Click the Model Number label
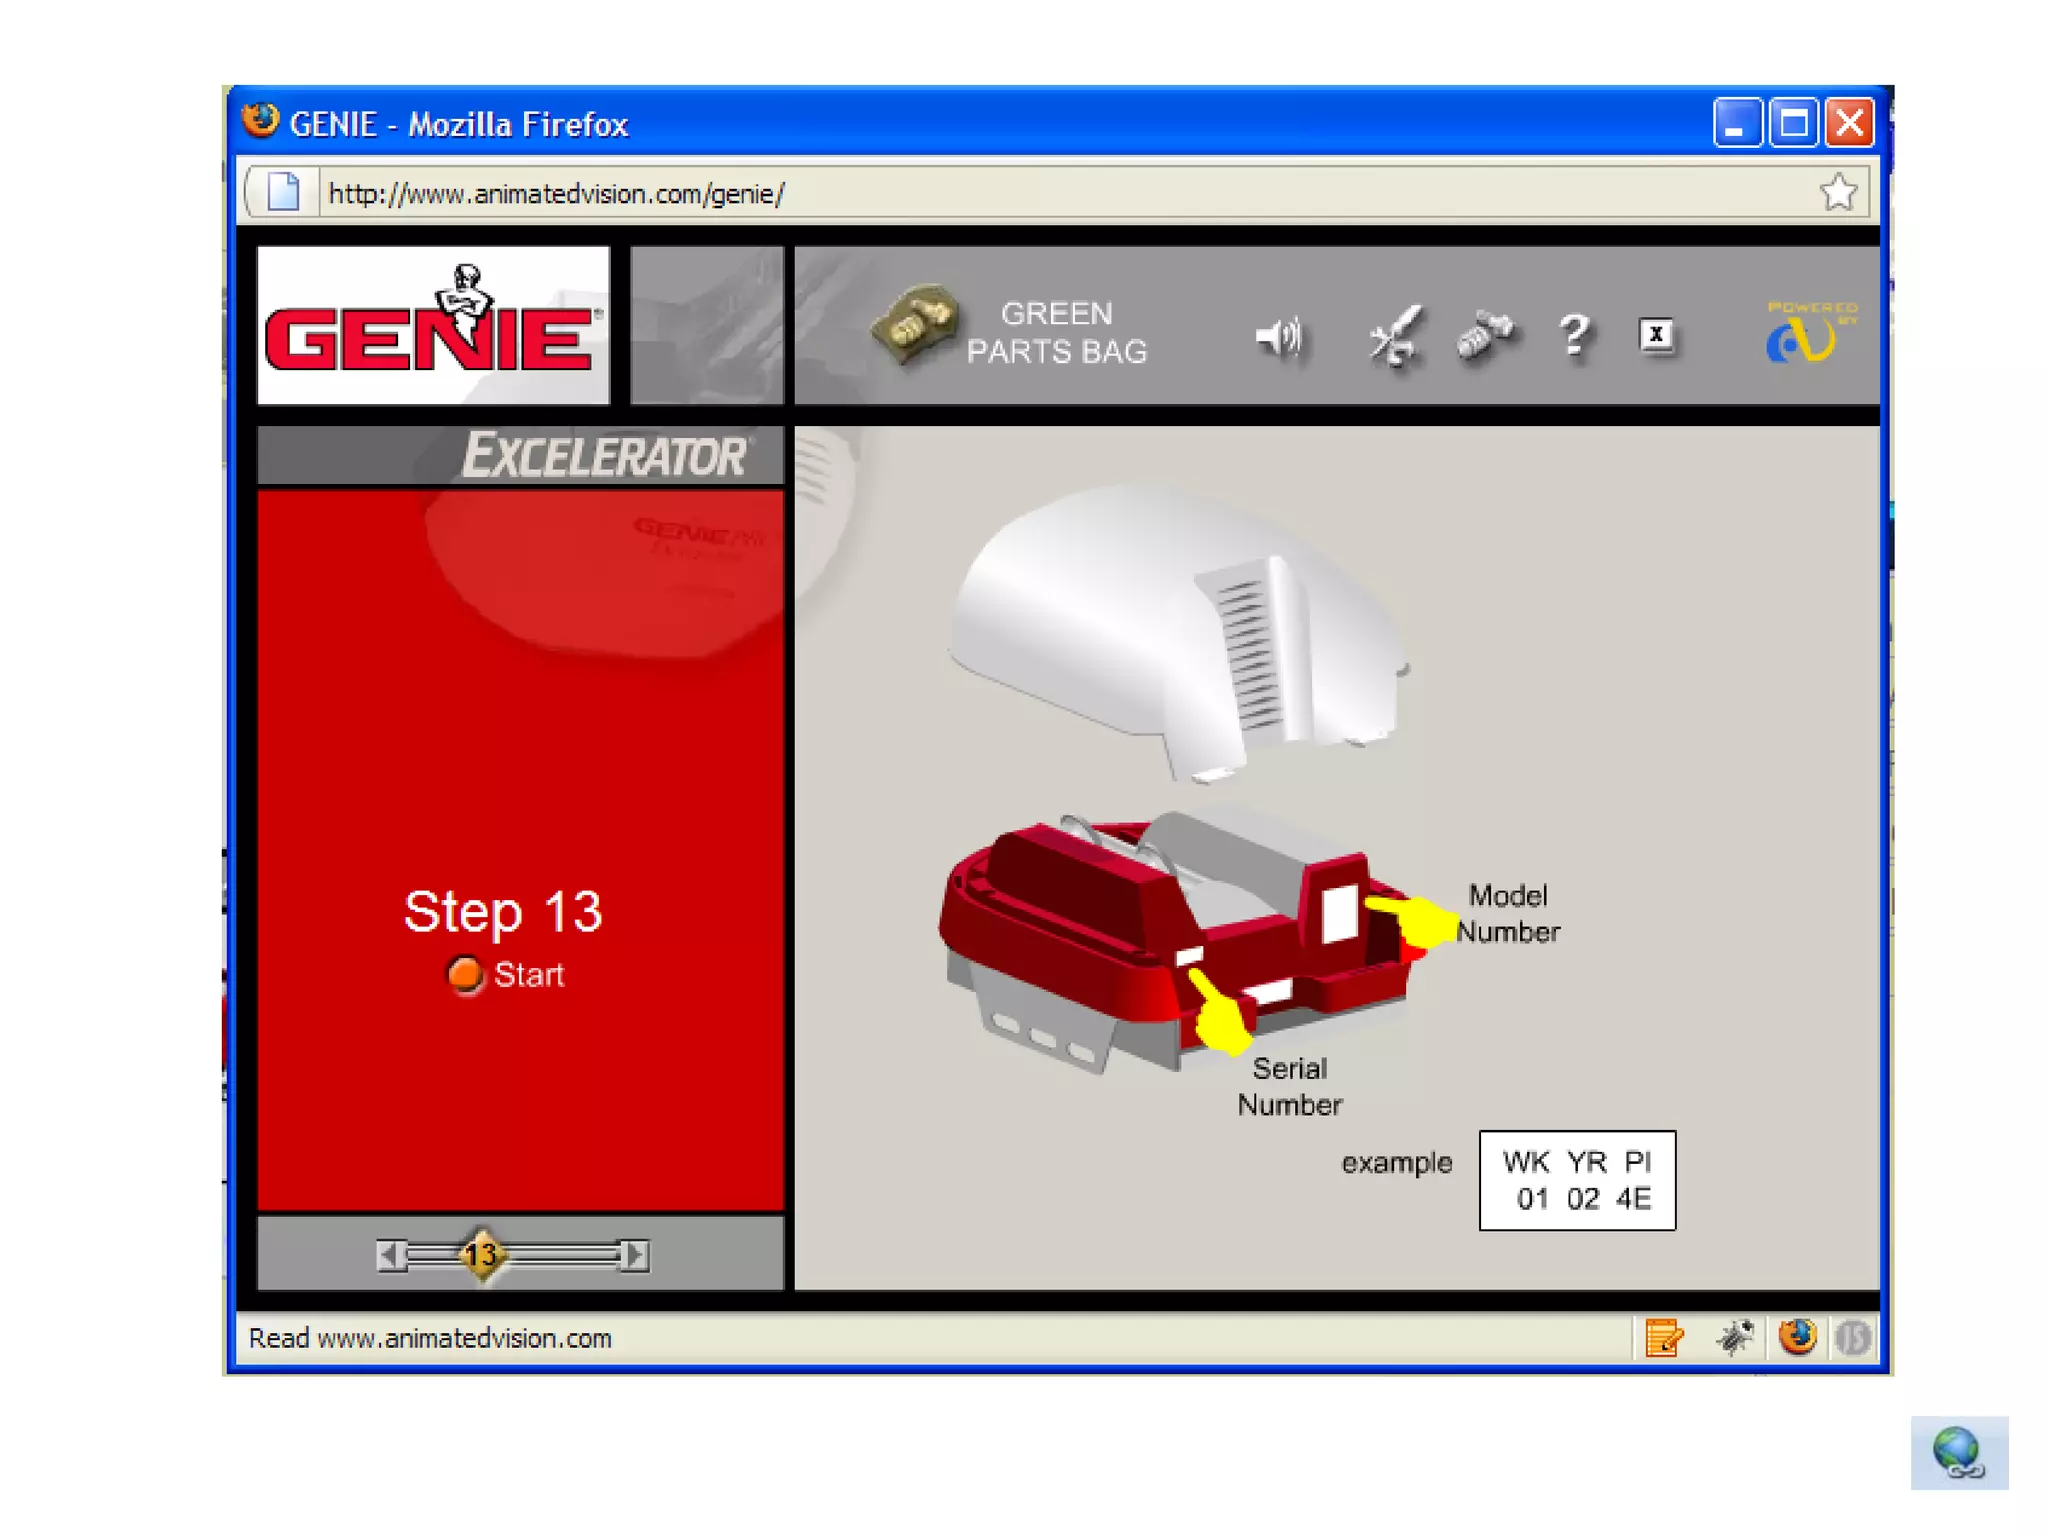 coord(1508,914)
